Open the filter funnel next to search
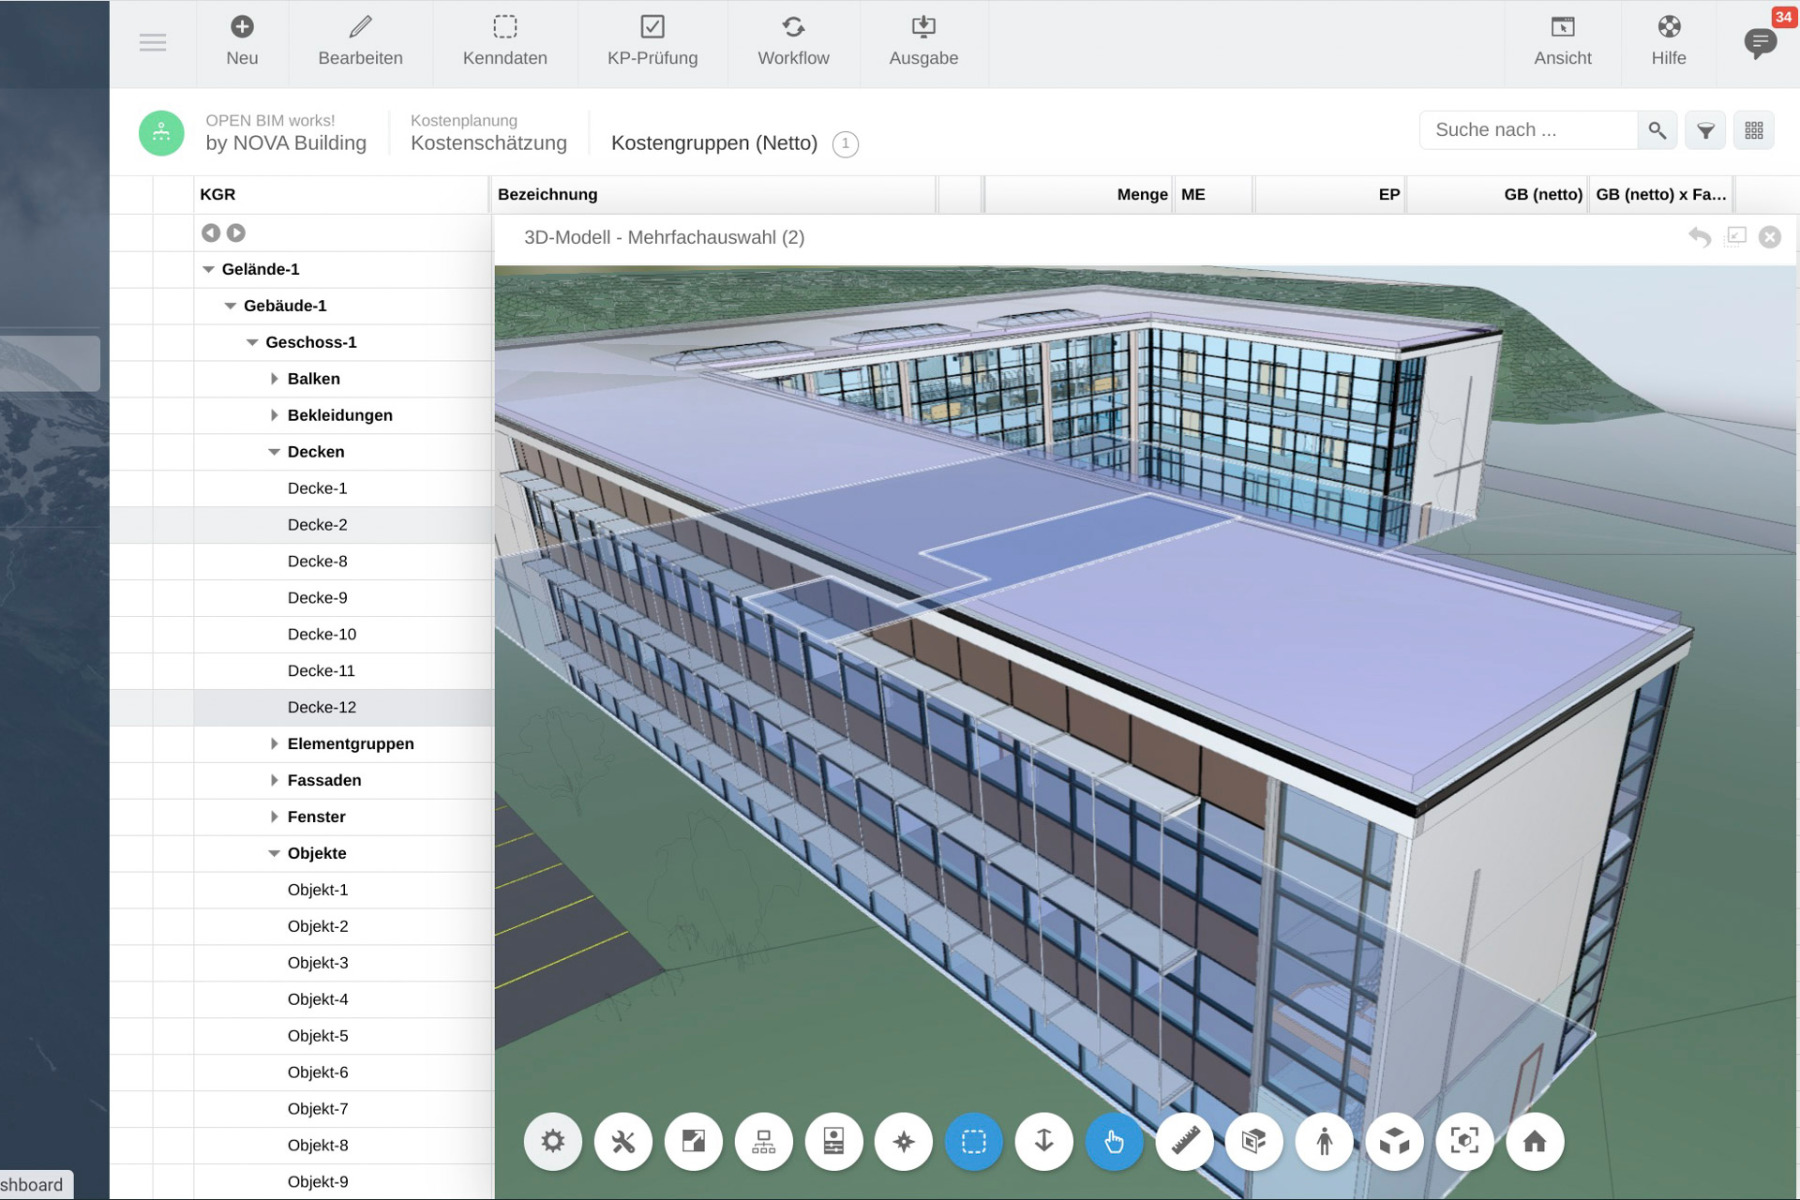The width and height of the screenshot is (1800, 1200). (1706, 131)
